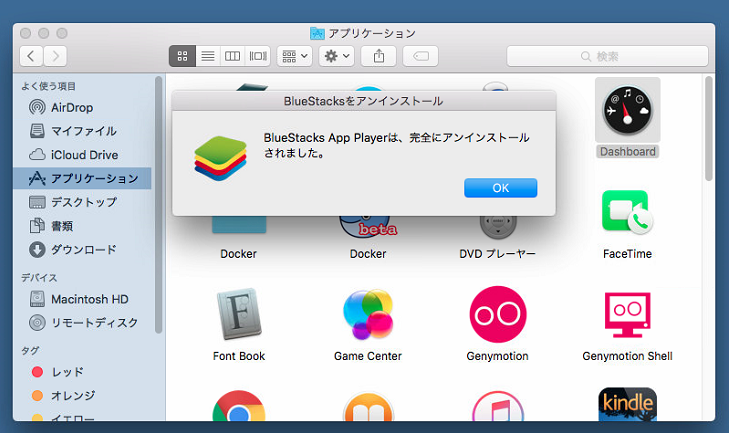Select AirDrop in the sidebar

tap(84, 107)
